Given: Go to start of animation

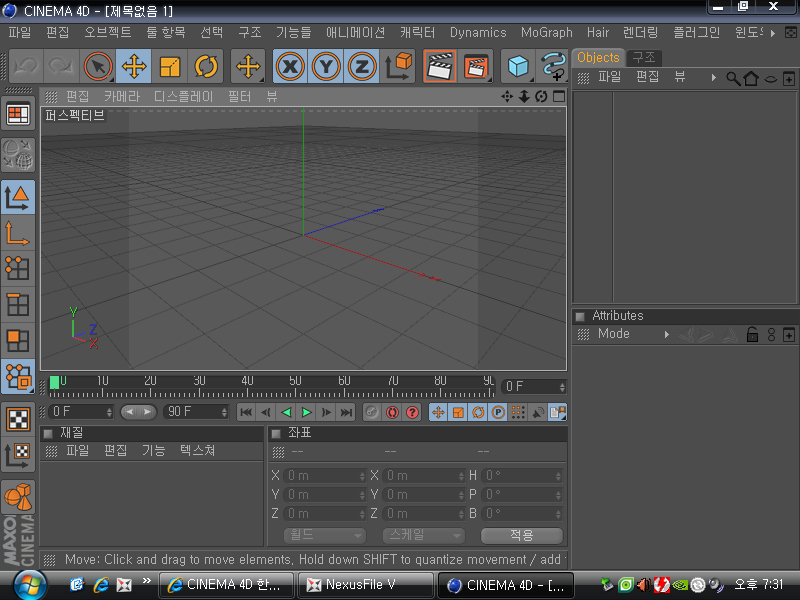Looking at the screenshot, I should click(246, 412).
